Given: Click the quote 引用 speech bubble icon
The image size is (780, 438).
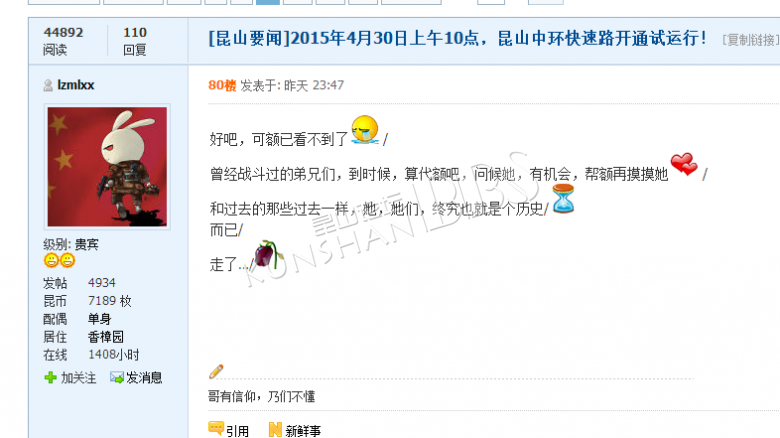Looking at the screenshot, I should tap(216, 429).
